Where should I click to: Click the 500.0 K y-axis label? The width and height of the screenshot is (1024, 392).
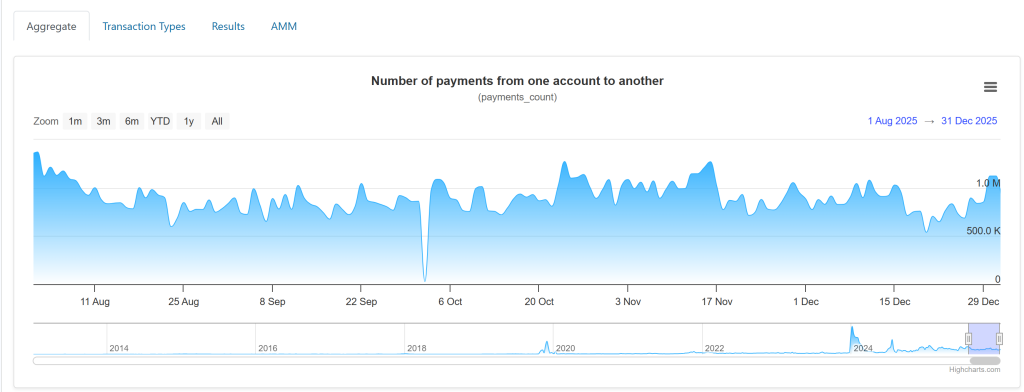(984, 231)
